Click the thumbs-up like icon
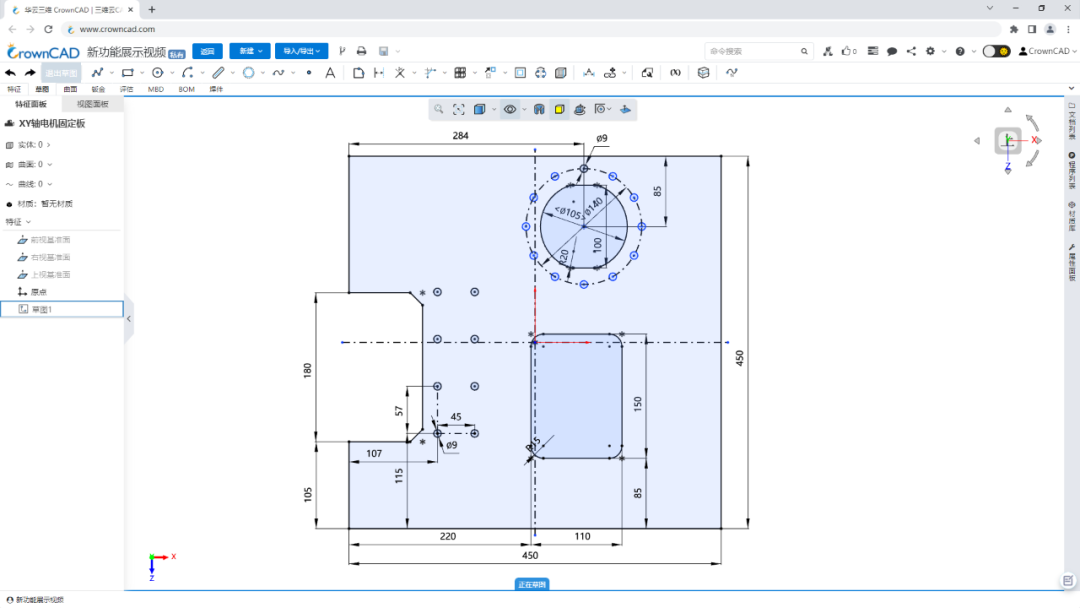This screenshot has height=608, width=1080. [x=847, y=51]
